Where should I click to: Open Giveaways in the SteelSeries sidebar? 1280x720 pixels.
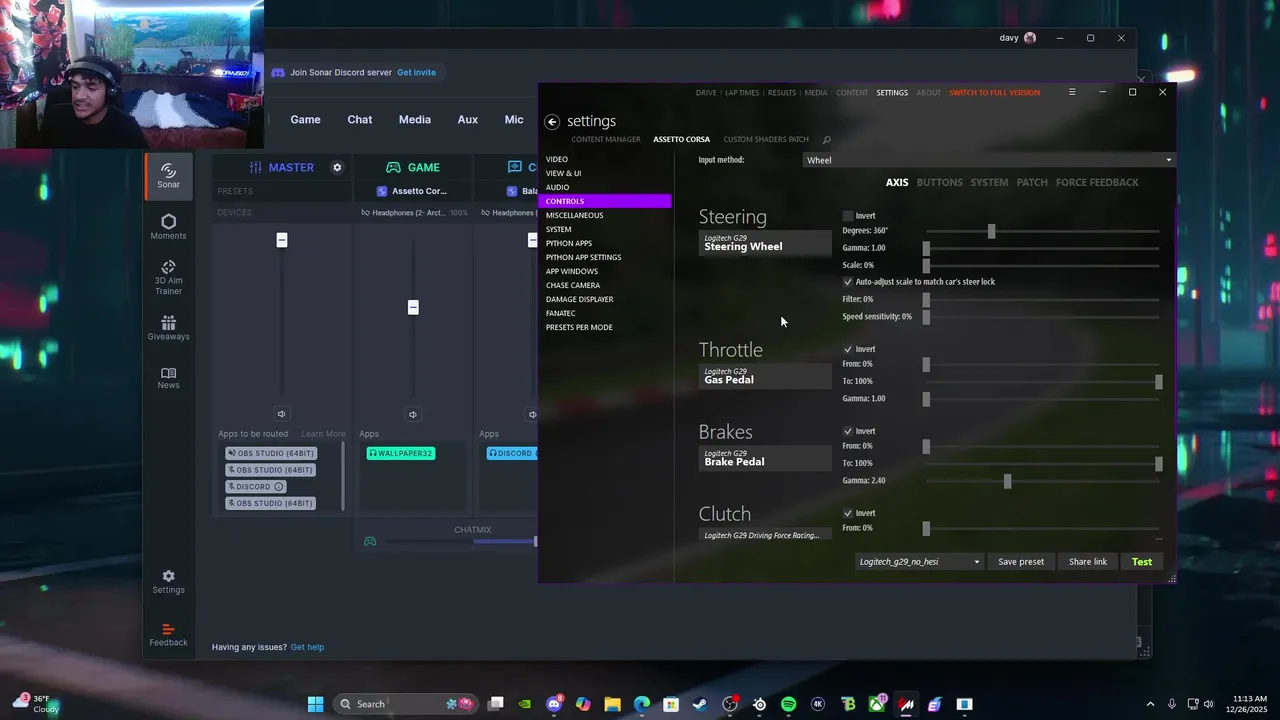[x=168, y=328]
